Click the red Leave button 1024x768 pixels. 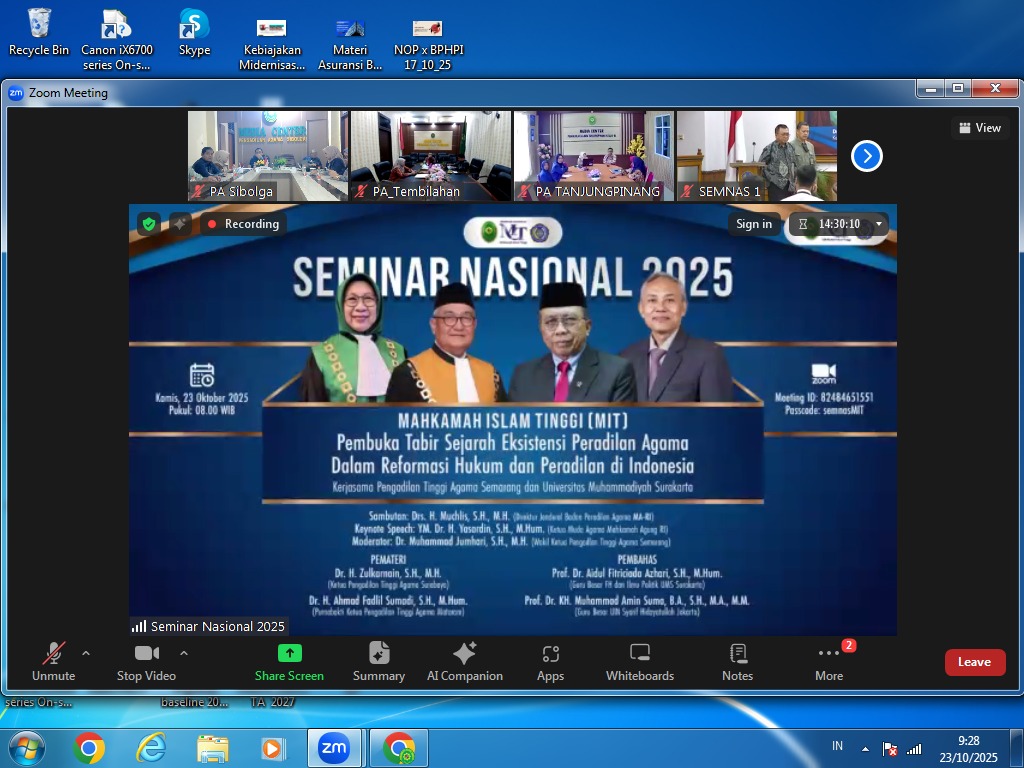point(975,662)
